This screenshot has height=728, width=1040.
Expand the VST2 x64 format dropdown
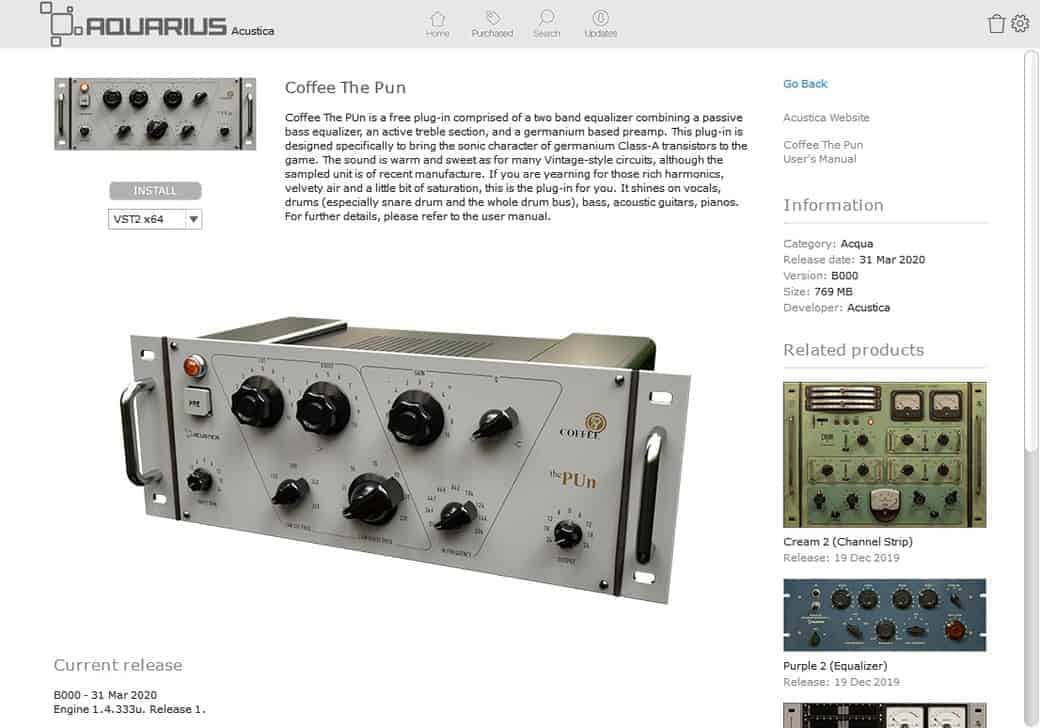194,219
